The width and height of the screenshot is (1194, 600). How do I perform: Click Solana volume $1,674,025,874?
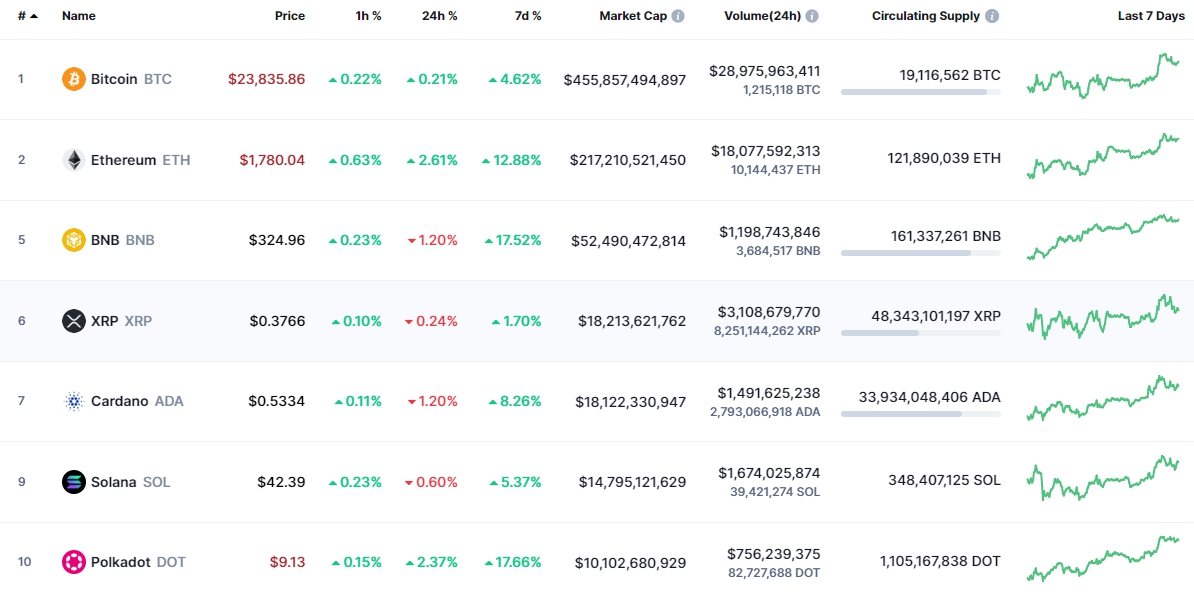tap(769, 473)
